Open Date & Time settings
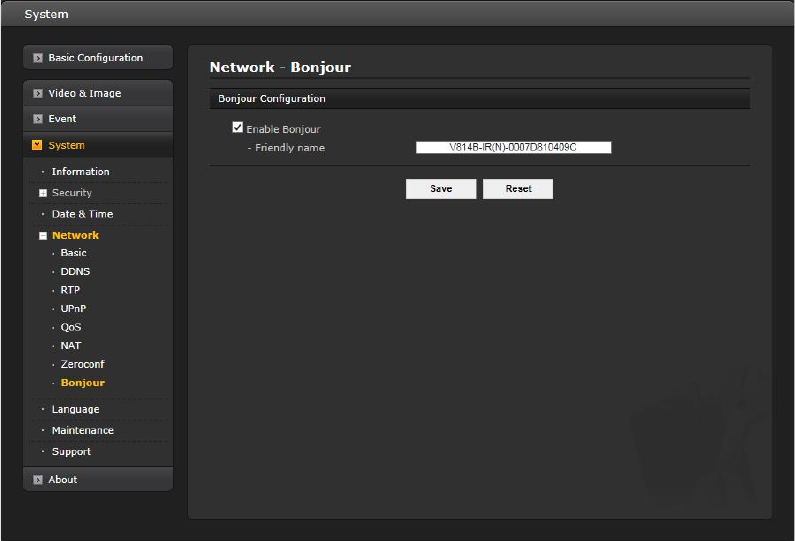Screen dimensions: 795x541 [83, 214]
